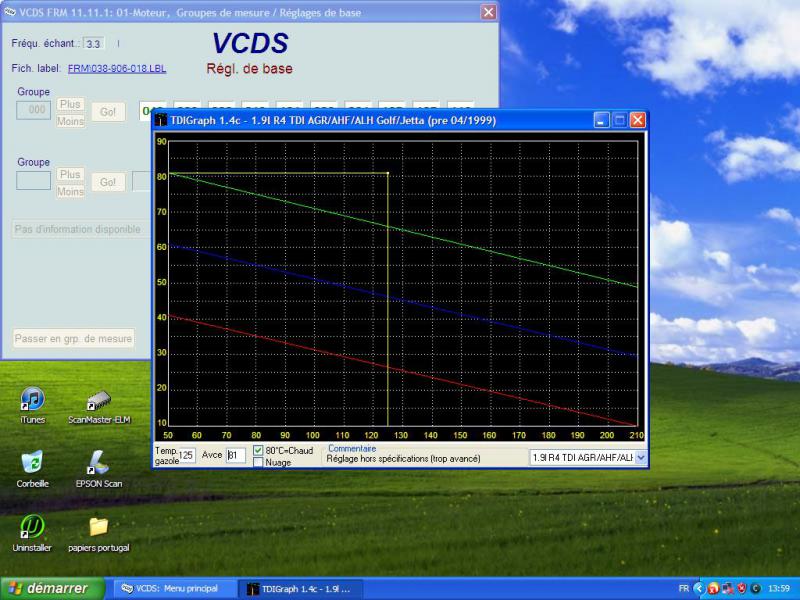
Task: Click Passer en grp. de mesure button
Action: (x=73, y=338)
